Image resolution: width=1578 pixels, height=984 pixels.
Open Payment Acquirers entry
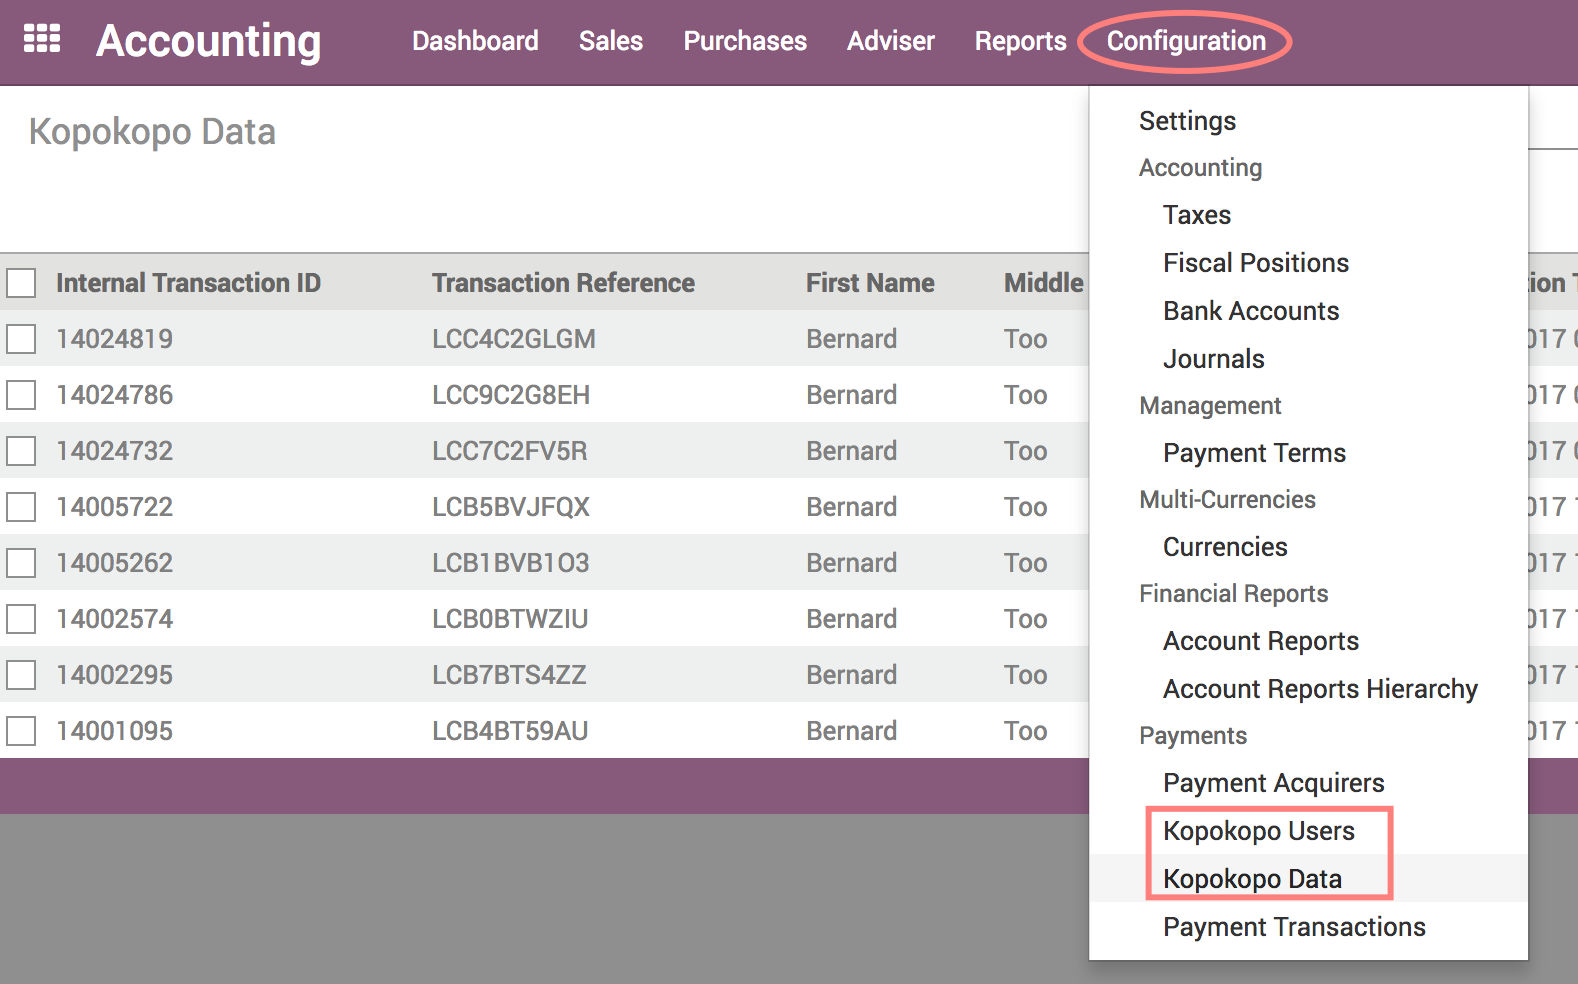click(1274, 783)
